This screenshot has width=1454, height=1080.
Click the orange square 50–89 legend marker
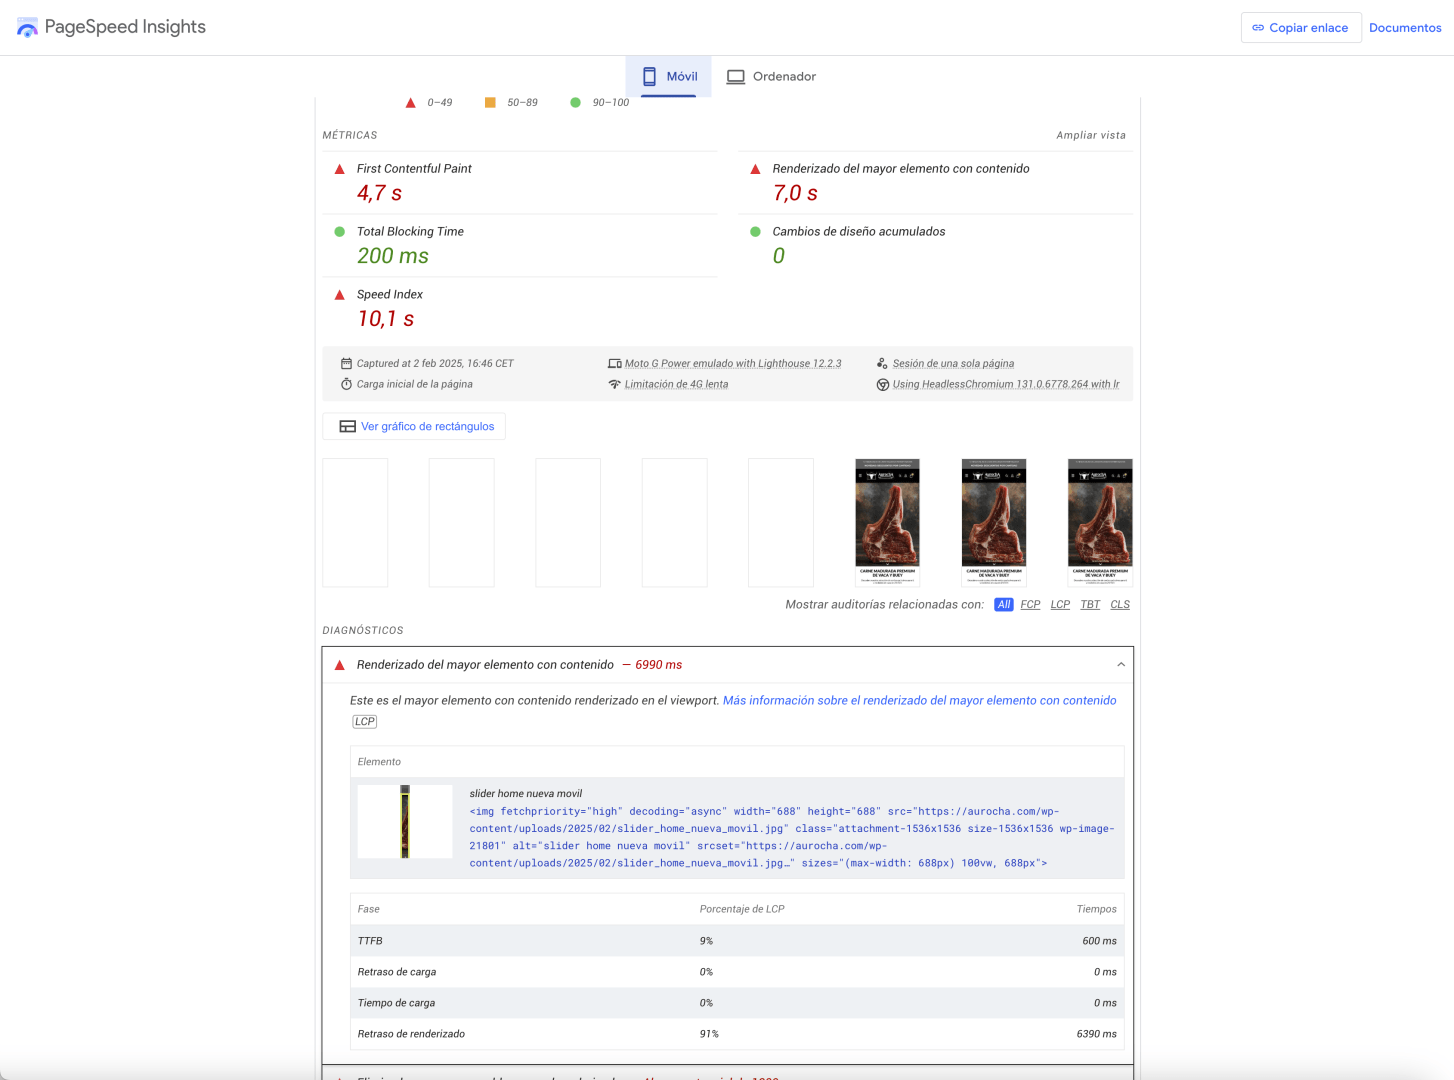(490, 103)
